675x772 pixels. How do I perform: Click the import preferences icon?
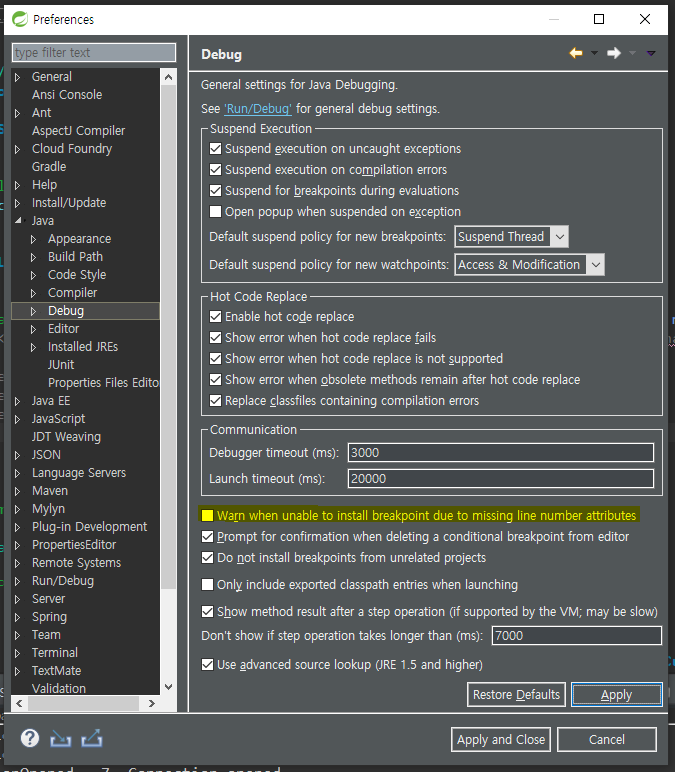tap(61, 739)
